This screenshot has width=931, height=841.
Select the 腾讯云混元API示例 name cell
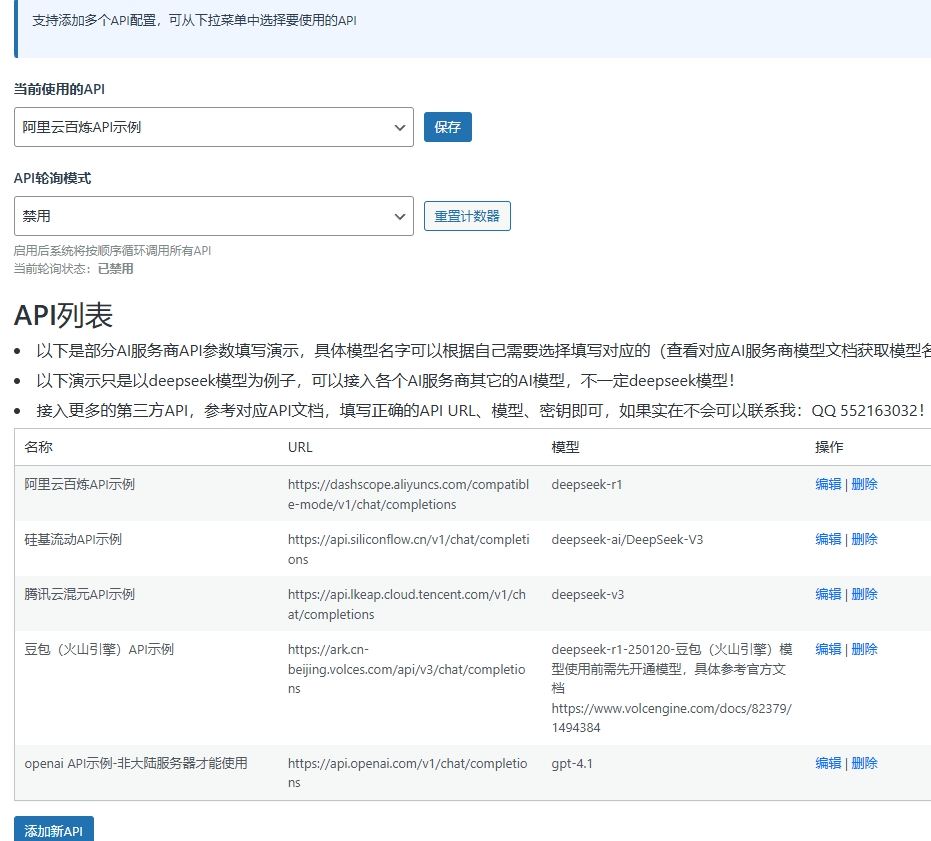tap(80, 595)
